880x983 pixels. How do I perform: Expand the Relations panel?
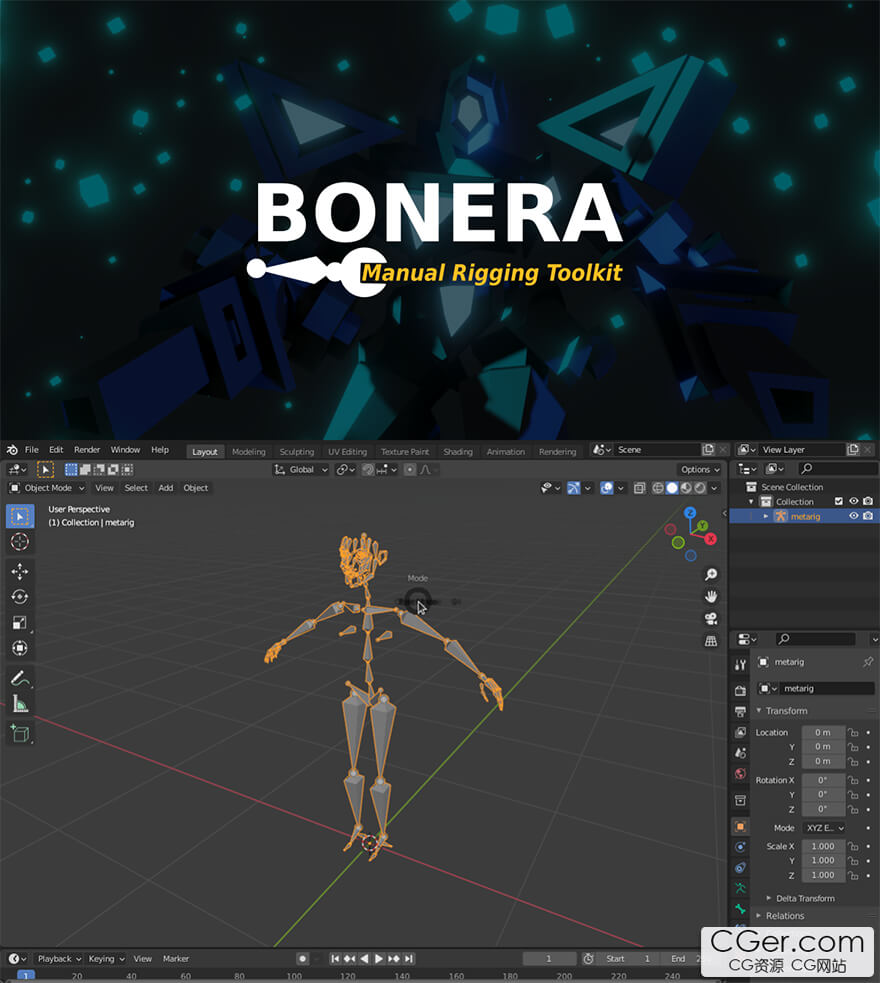(759, 915)
